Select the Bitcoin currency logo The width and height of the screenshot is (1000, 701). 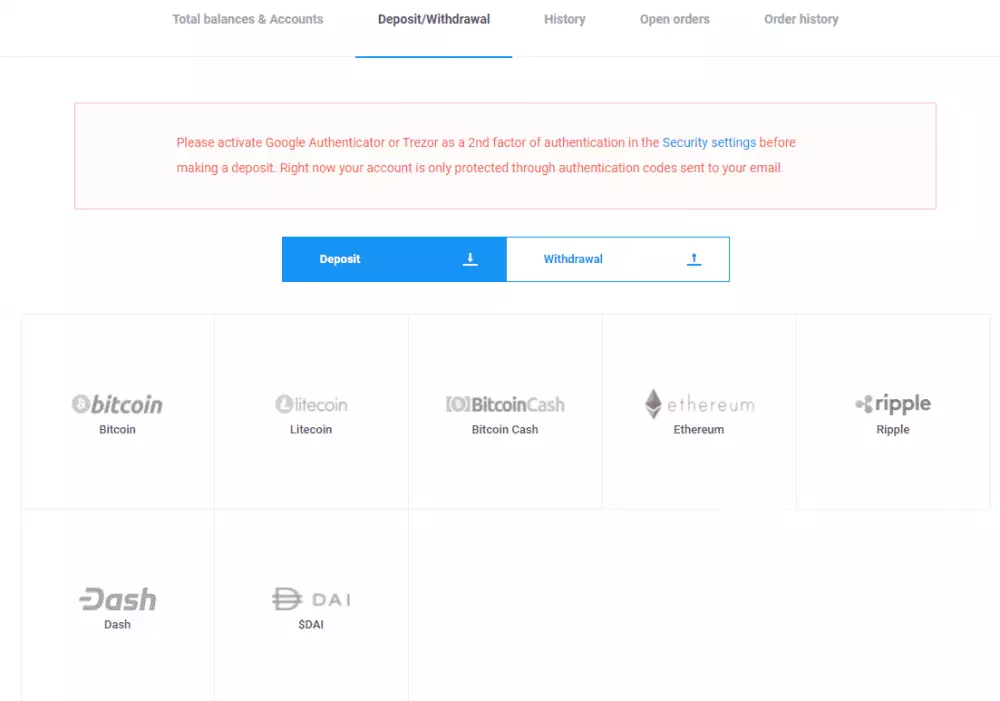(x=117, y=404)
